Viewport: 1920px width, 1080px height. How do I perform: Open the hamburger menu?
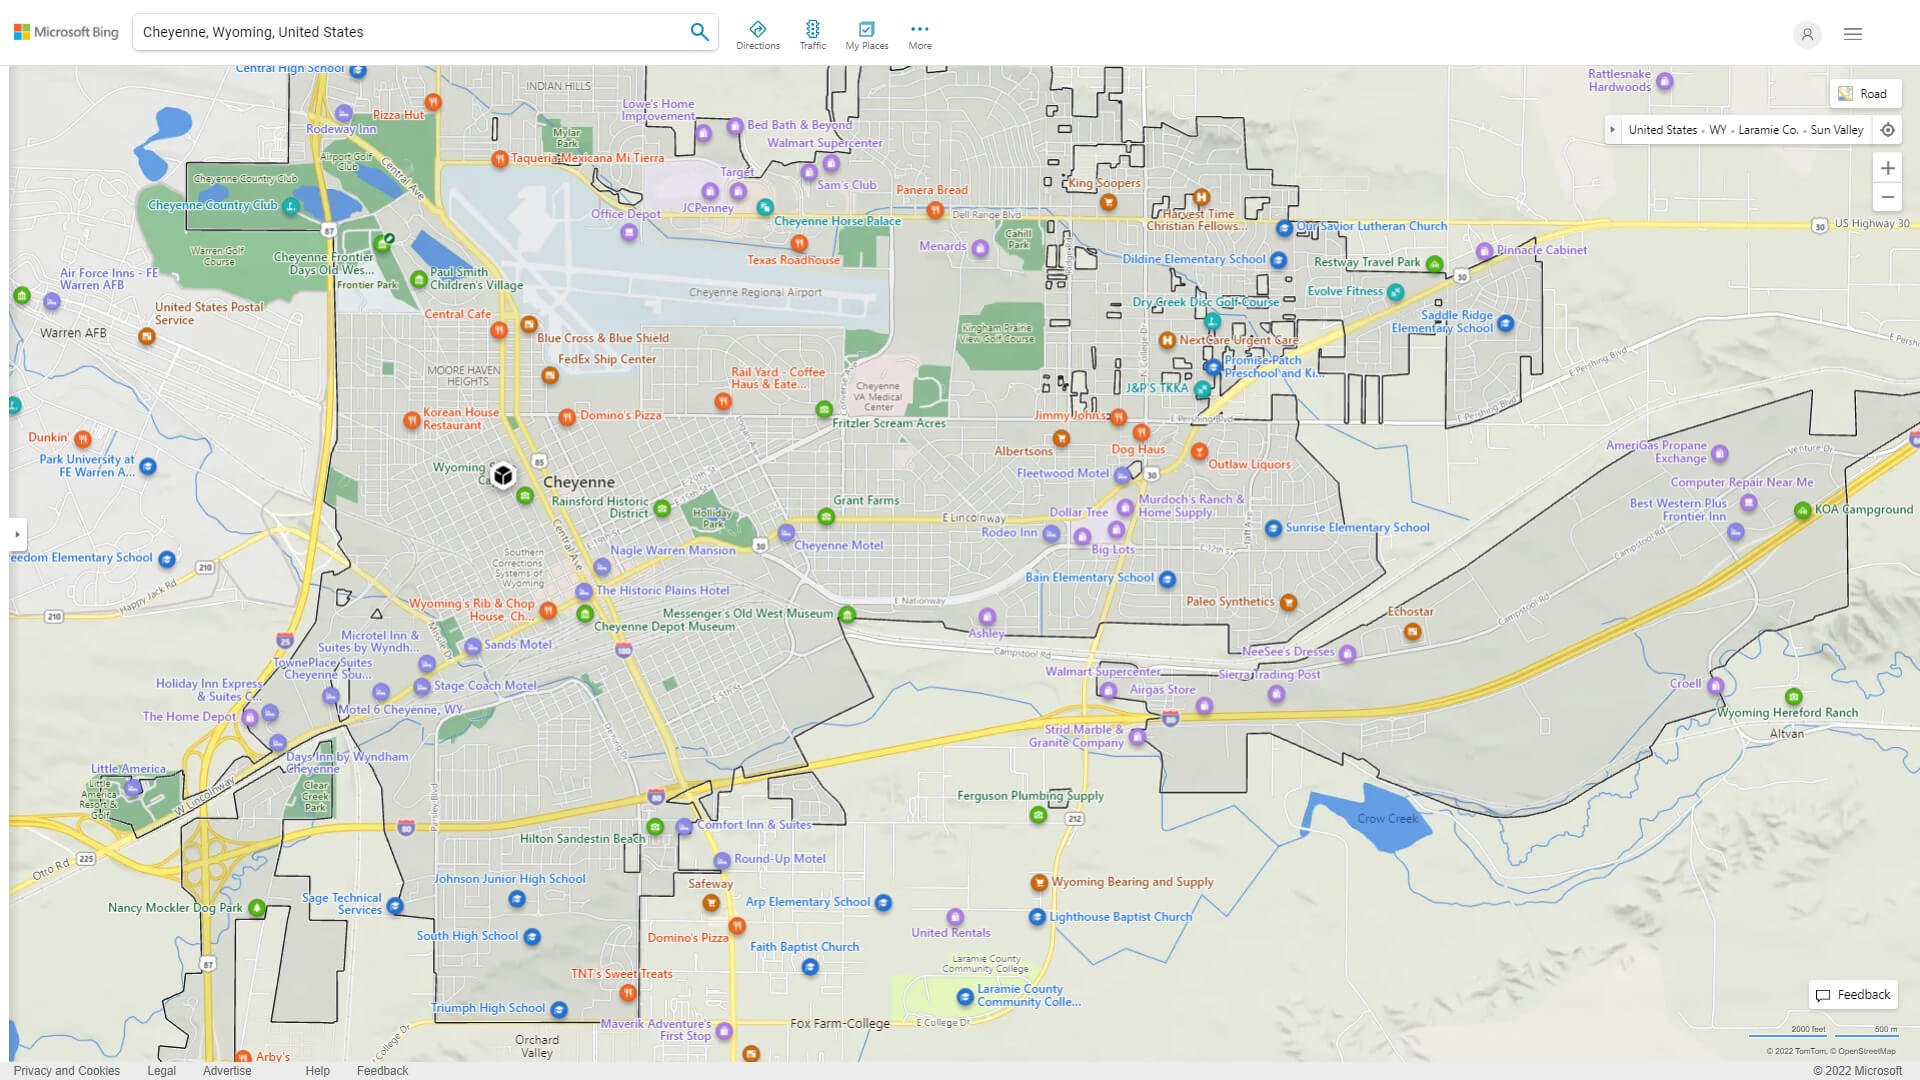[1852, 33]
